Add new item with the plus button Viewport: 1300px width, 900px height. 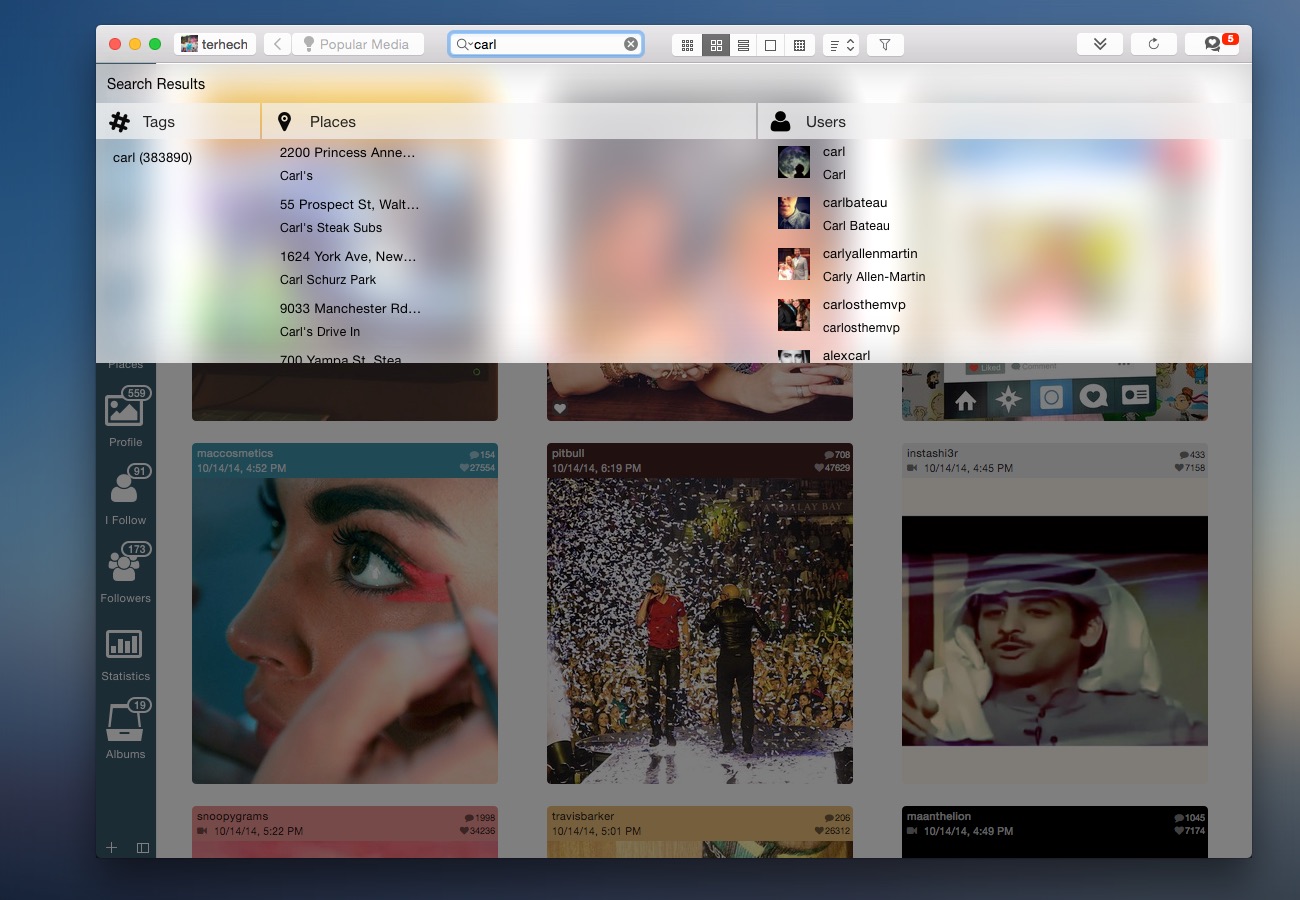click(x=112, y=848)
